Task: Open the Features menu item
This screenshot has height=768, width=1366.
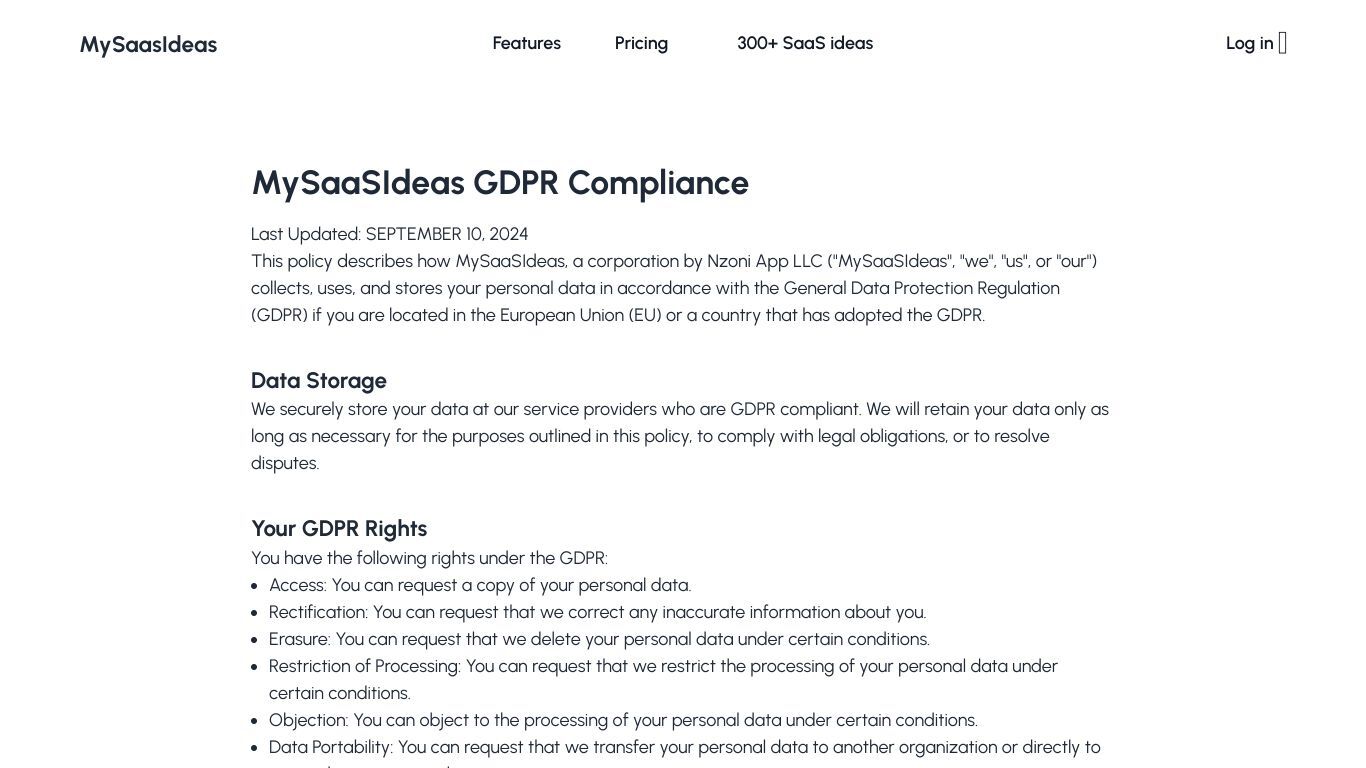Action: click(x=526, y=43)
